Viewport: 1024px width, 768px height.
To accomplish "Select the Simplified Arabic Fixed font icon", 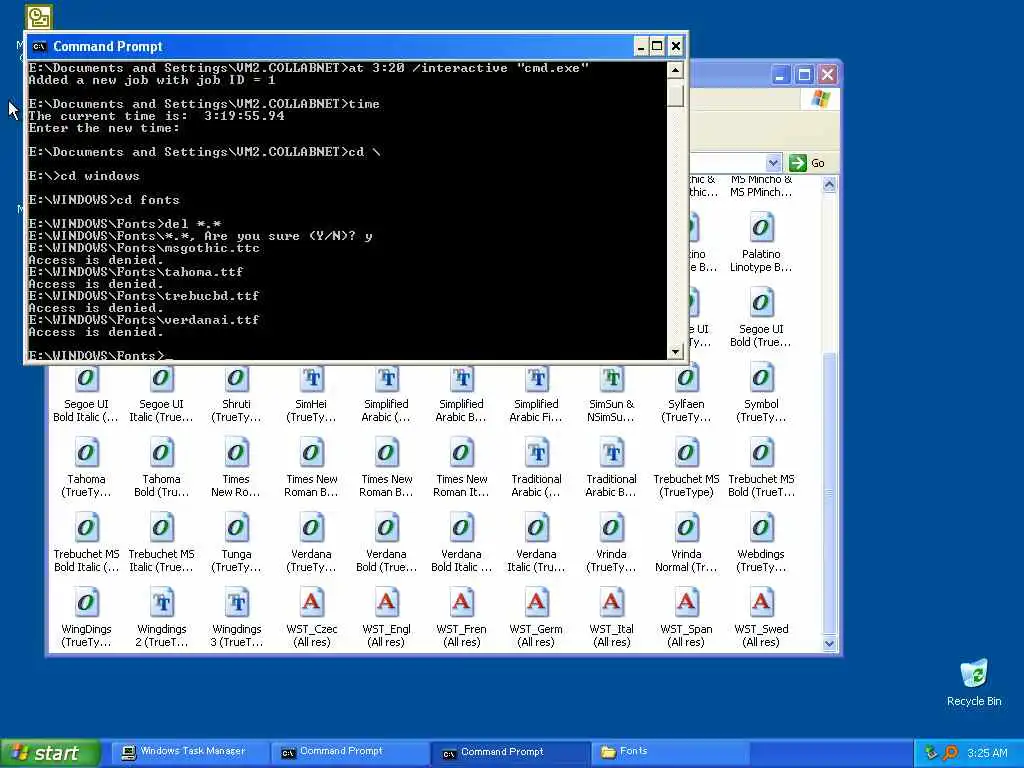I will tap(536, 379).
